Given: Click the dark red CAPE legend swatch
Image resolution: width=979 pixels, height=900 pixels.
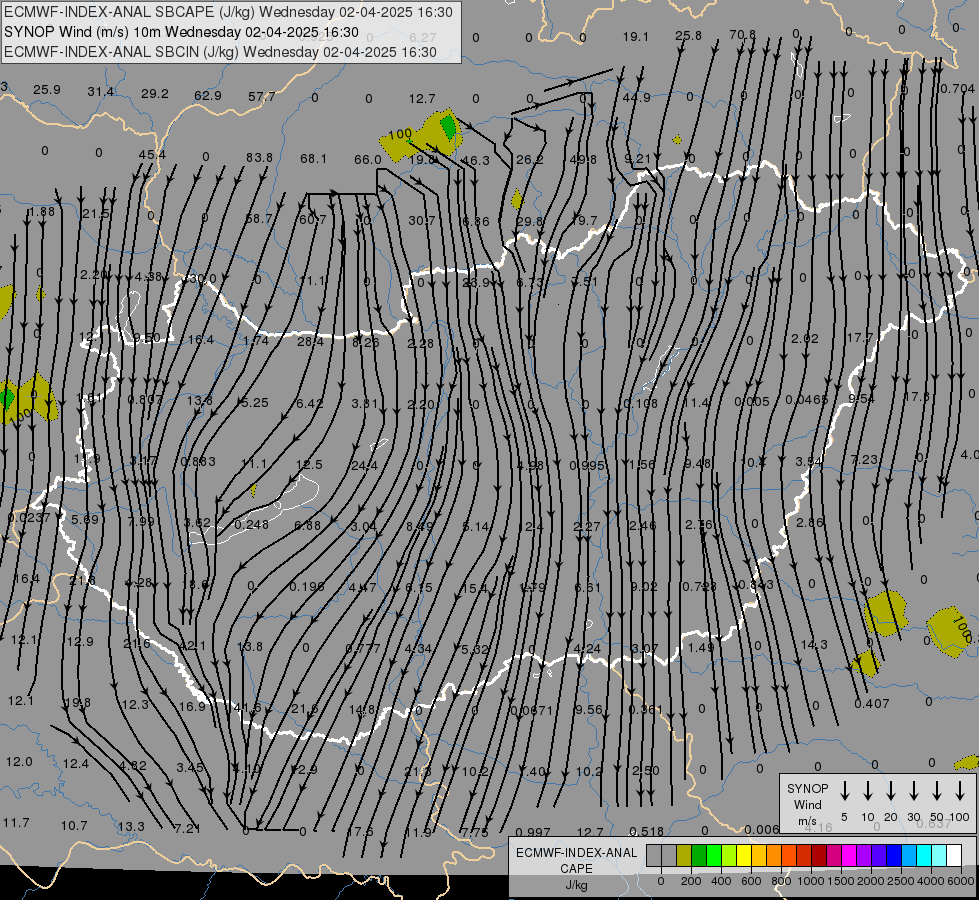Looking at the screenshot, I should 819,855.
